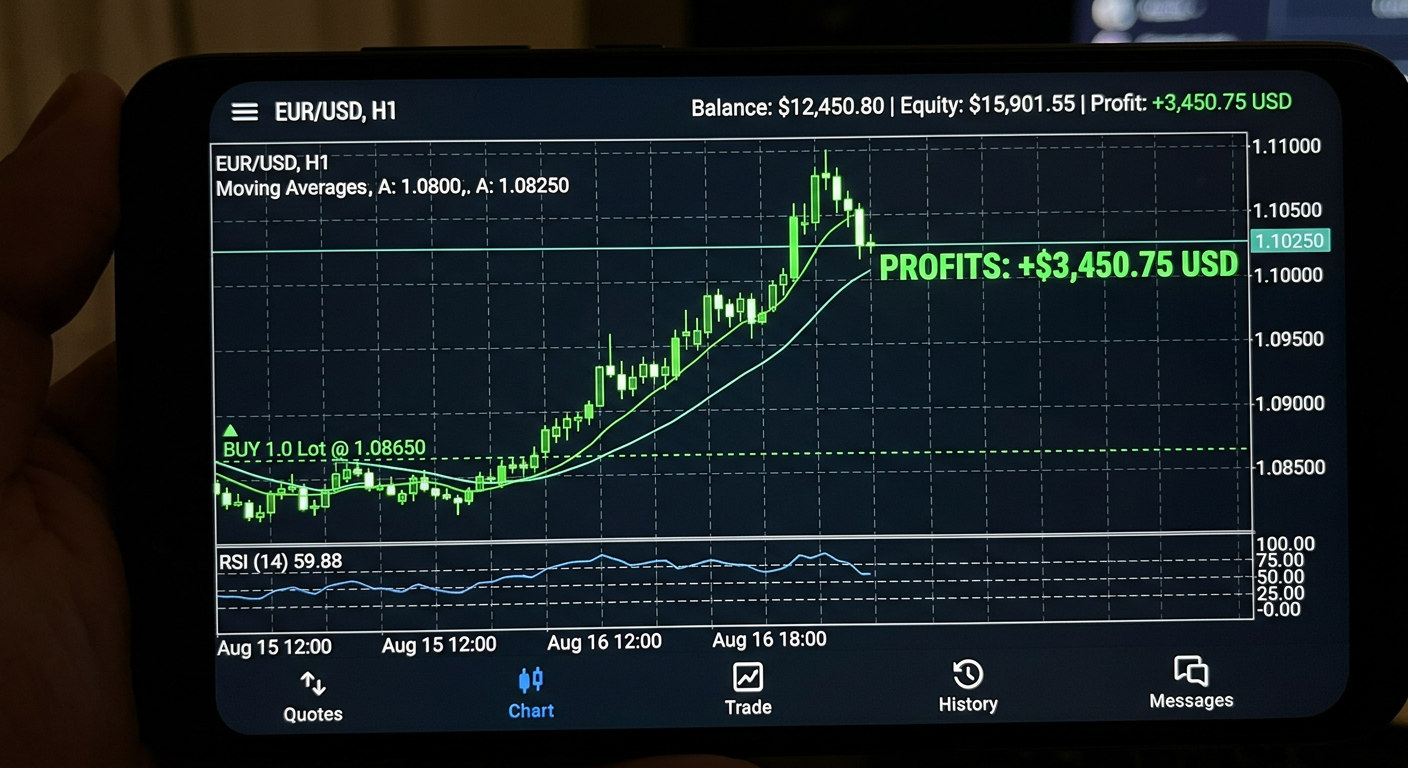The width and height of the screenshot is (1408, 768).
Task: Tap the large PROFITS: +$3,450.75 USD chart text
Action: tap(1059, 266)
